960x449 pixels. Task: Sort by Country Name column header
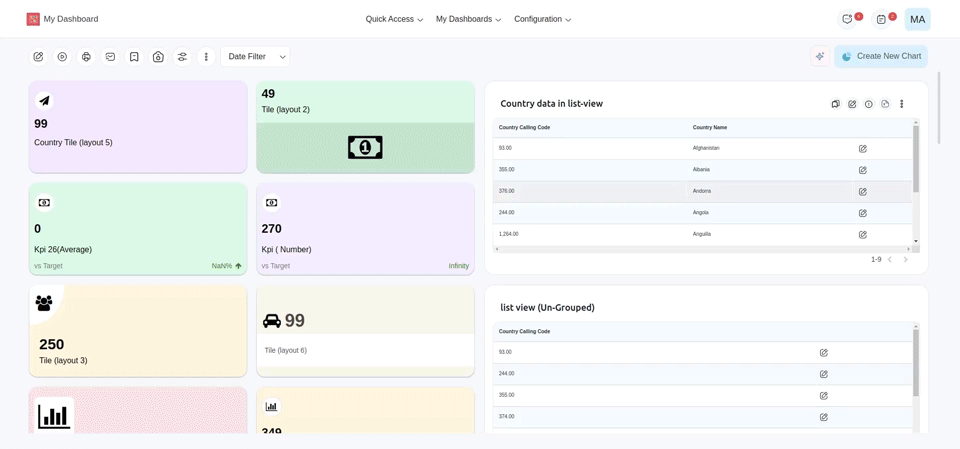click(710, 127)
